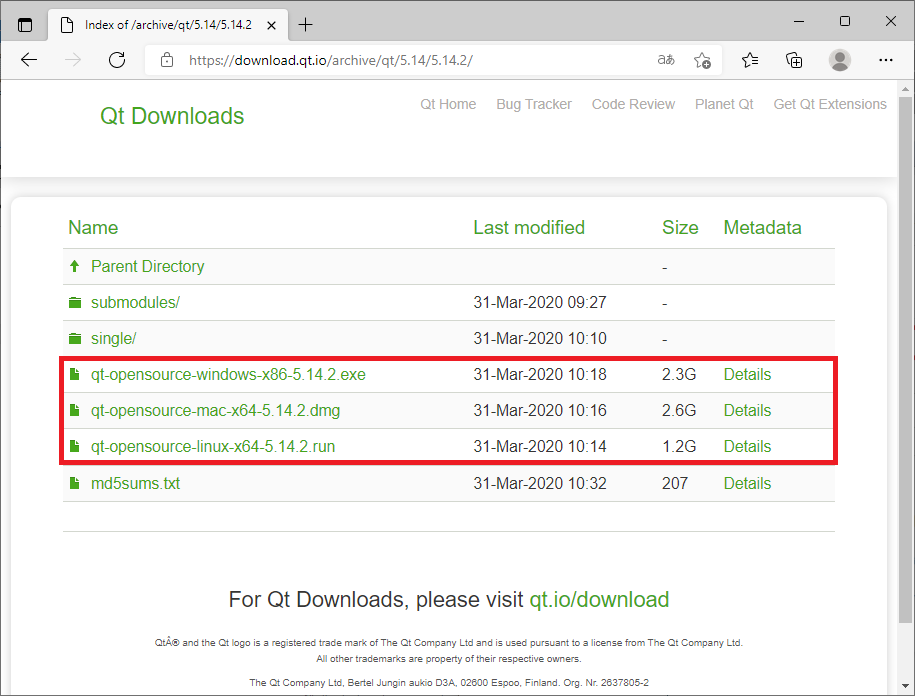Open the Collections icon

click(x=794, y=60)
